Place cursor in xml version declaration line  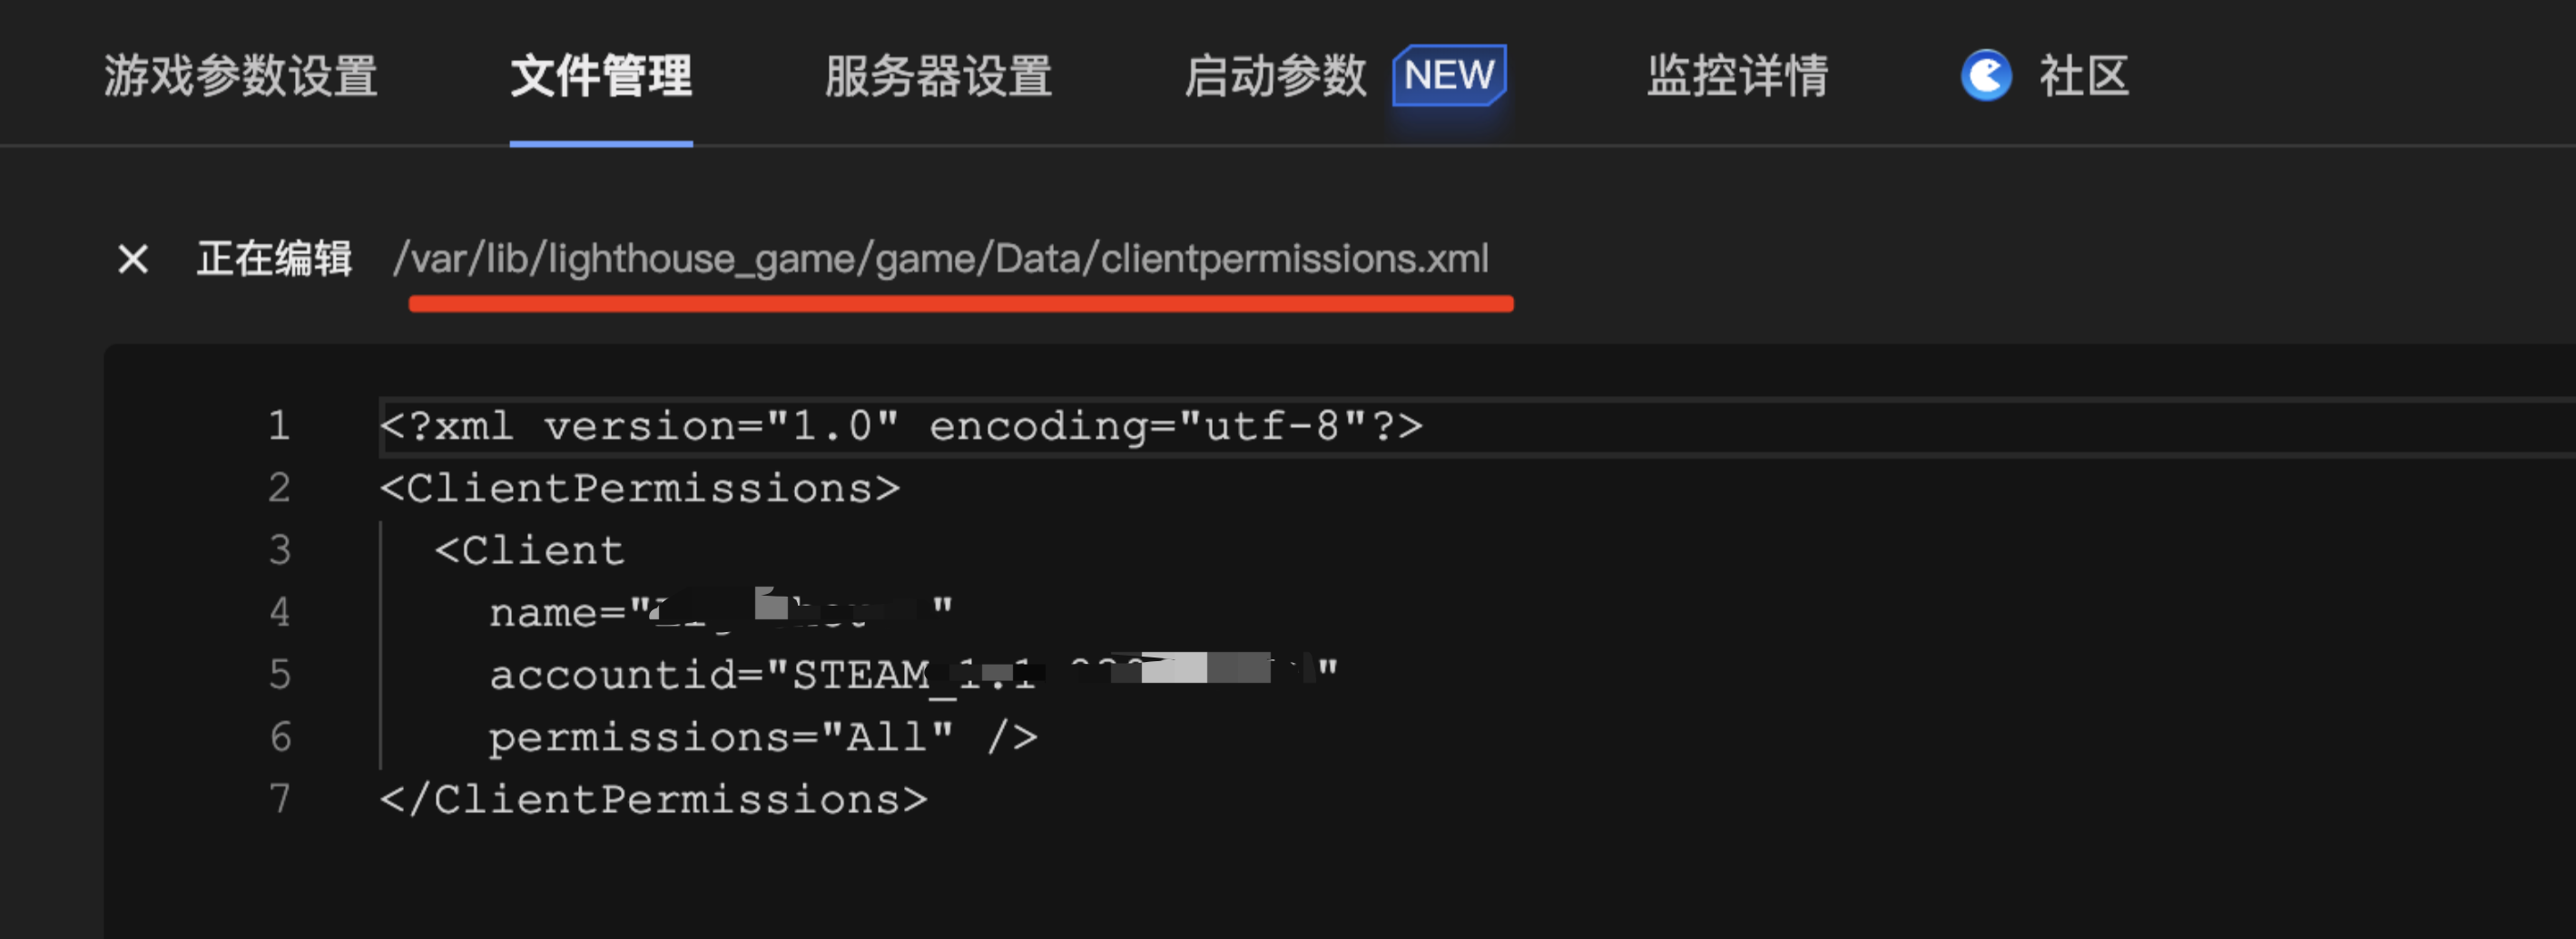point(900,427)
